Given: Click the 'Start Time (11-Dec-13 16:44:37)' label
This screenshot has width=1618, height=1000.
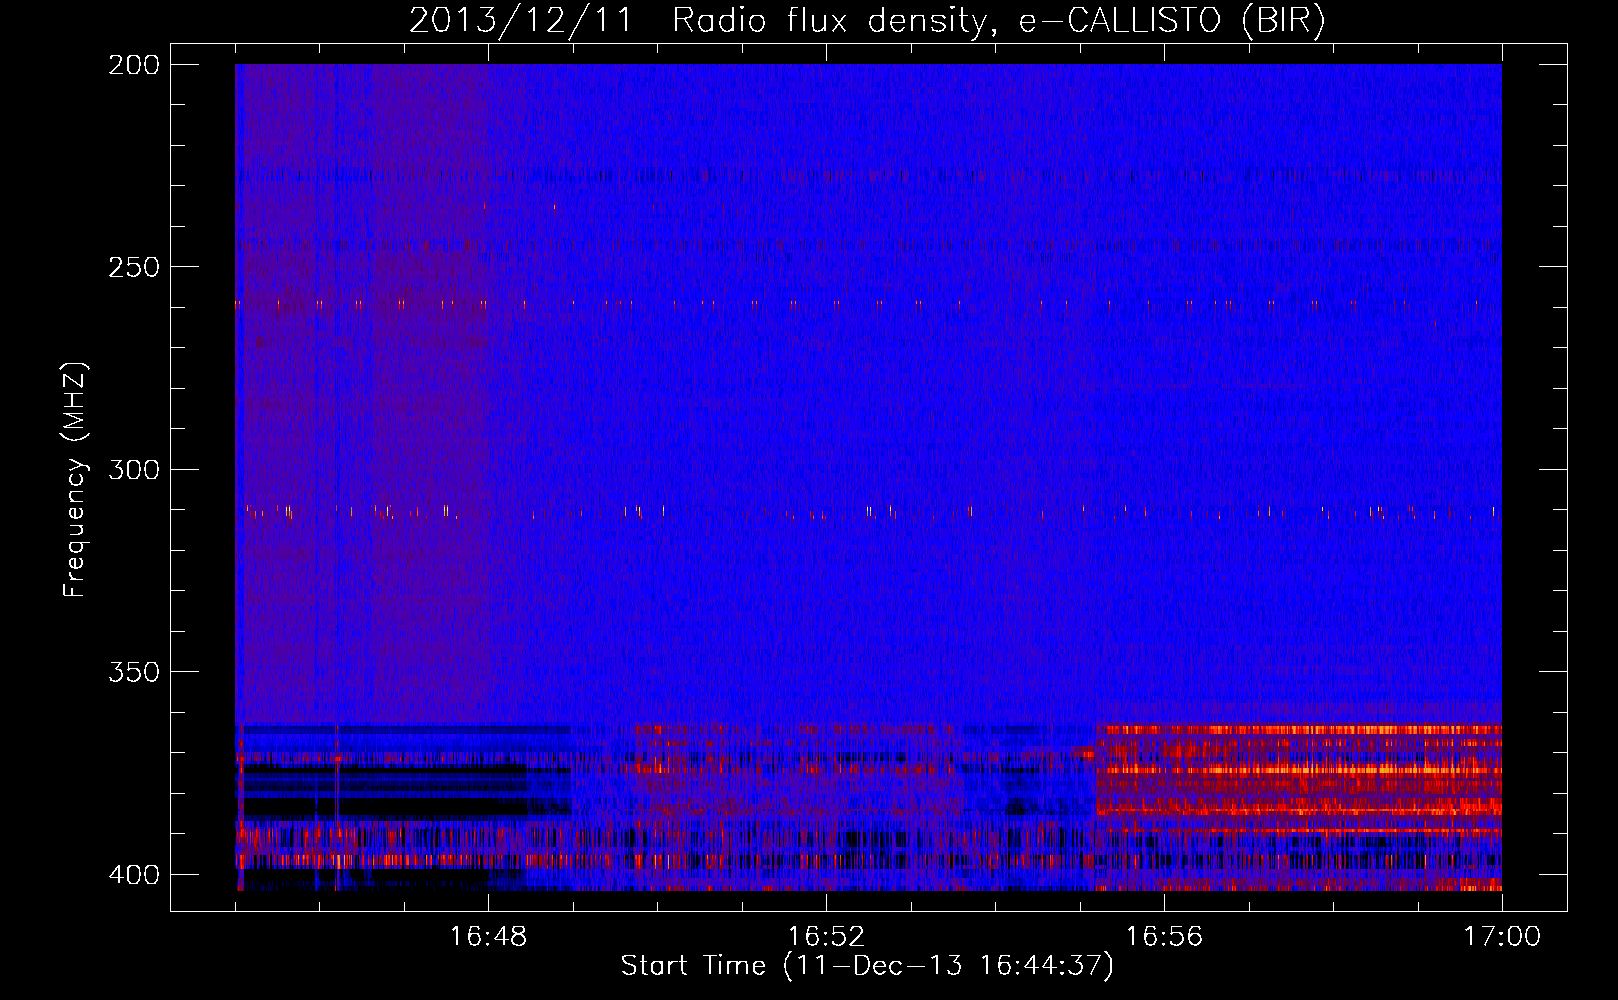Looking at the screenshot, I should [867, 966].
